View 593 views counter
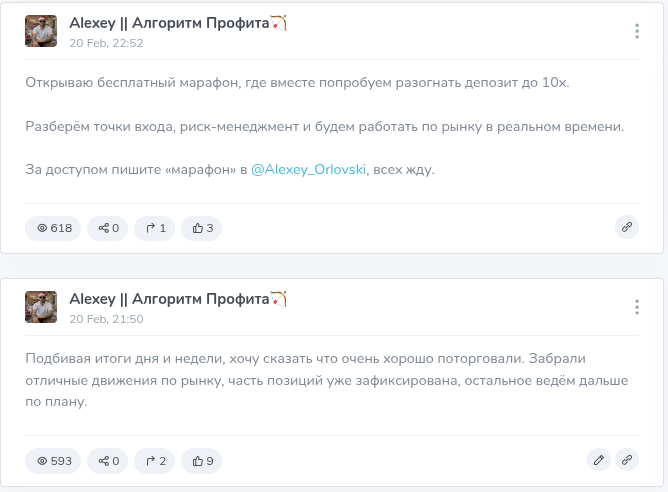 point(53,461)
